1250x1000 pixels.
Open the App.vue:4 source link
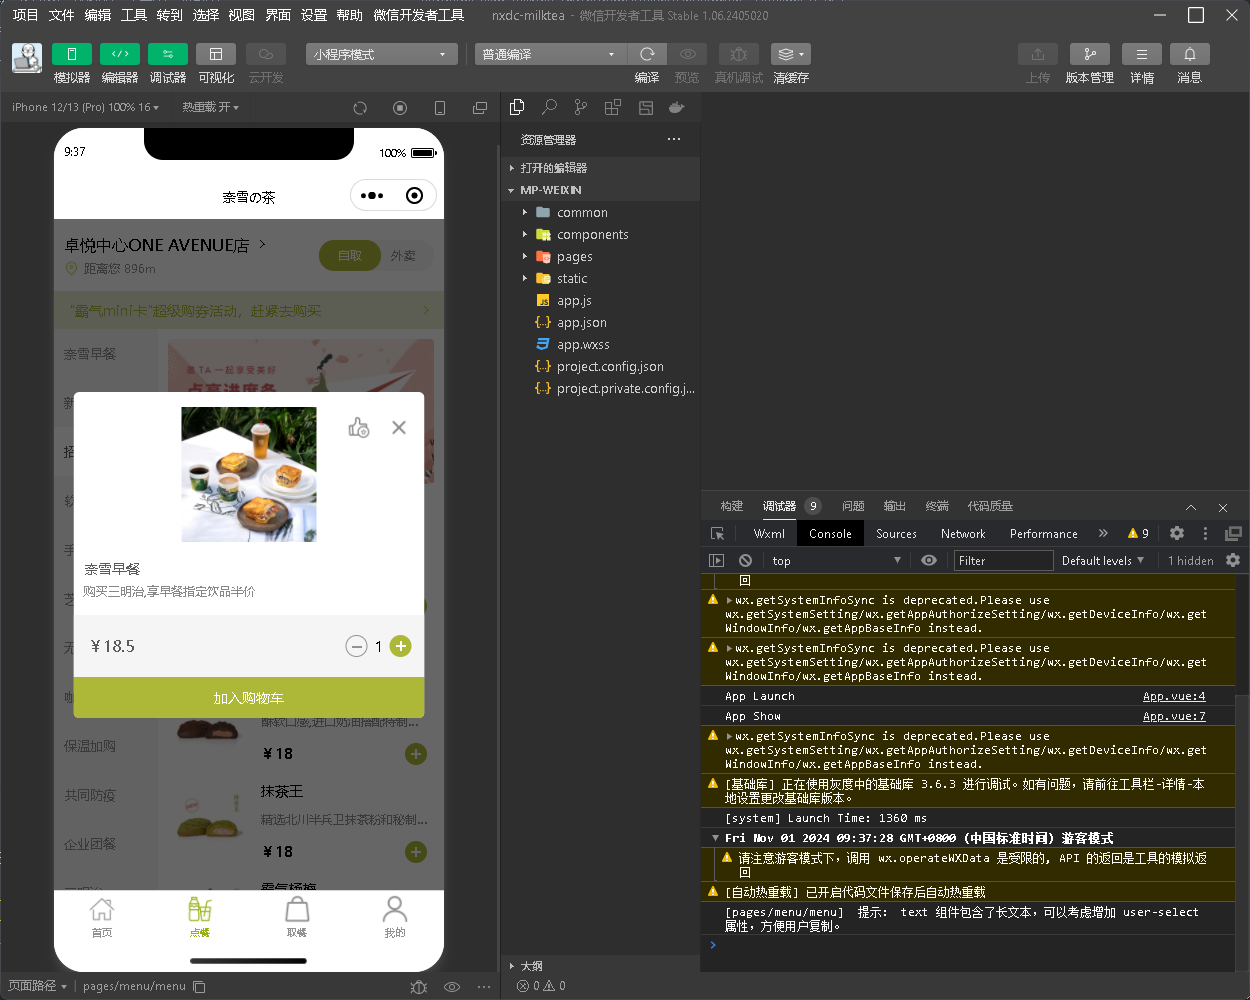[x=1174, y=696]
